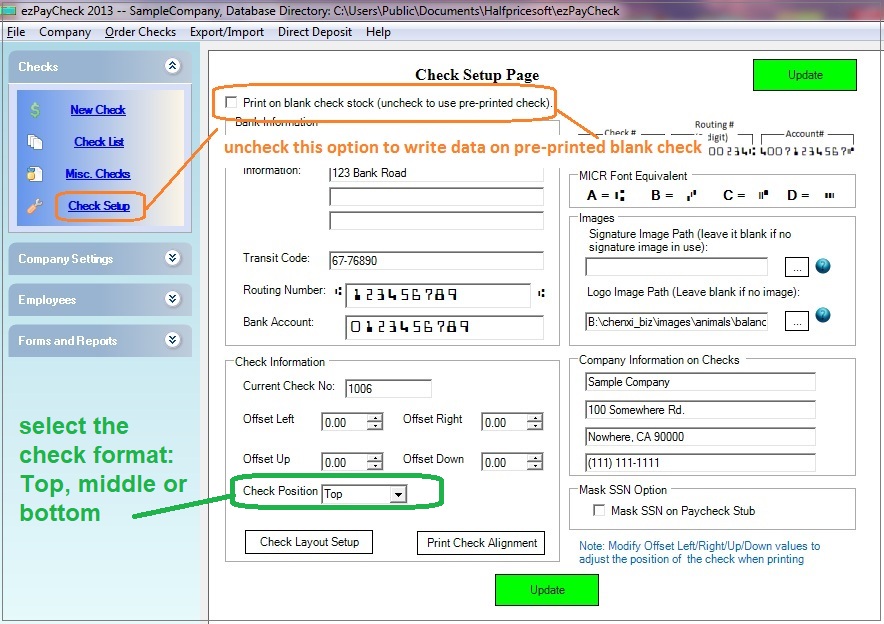This screenshot has width=884, height=624.
Task: Click the help icon beside Logo Image Path
Action: 822,314
